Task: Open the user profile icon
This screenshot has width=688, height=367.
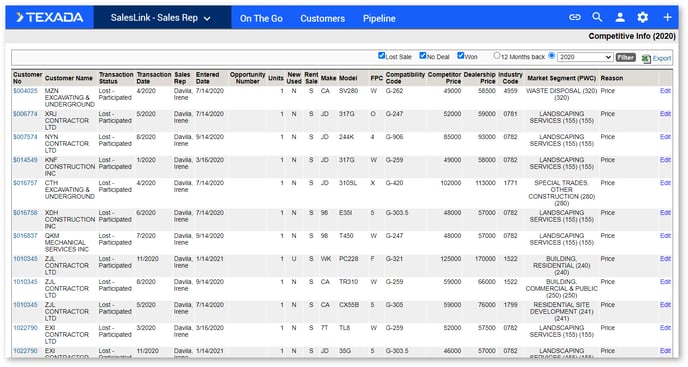Action: 620,18
